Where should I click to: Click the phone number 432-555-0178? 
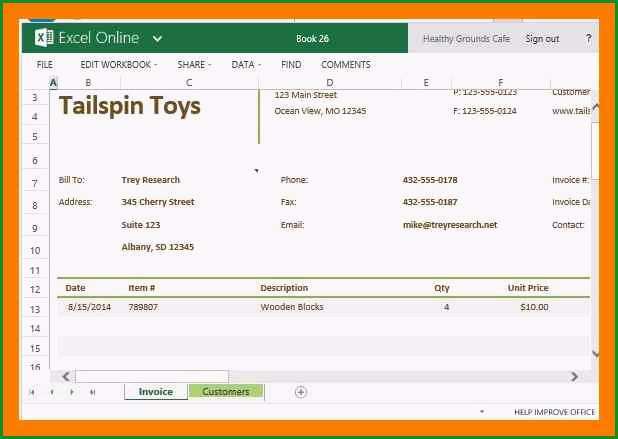430,180
